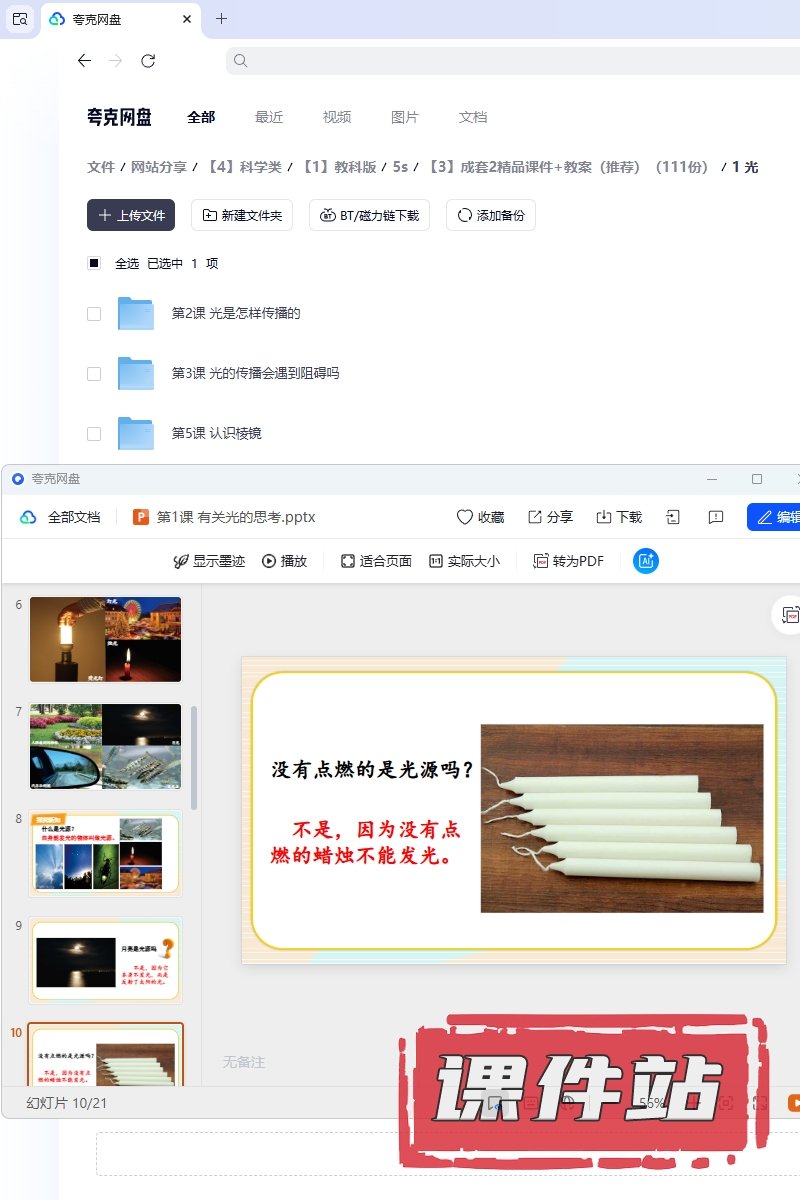Download the presentation file

click(x=619, y=517)
